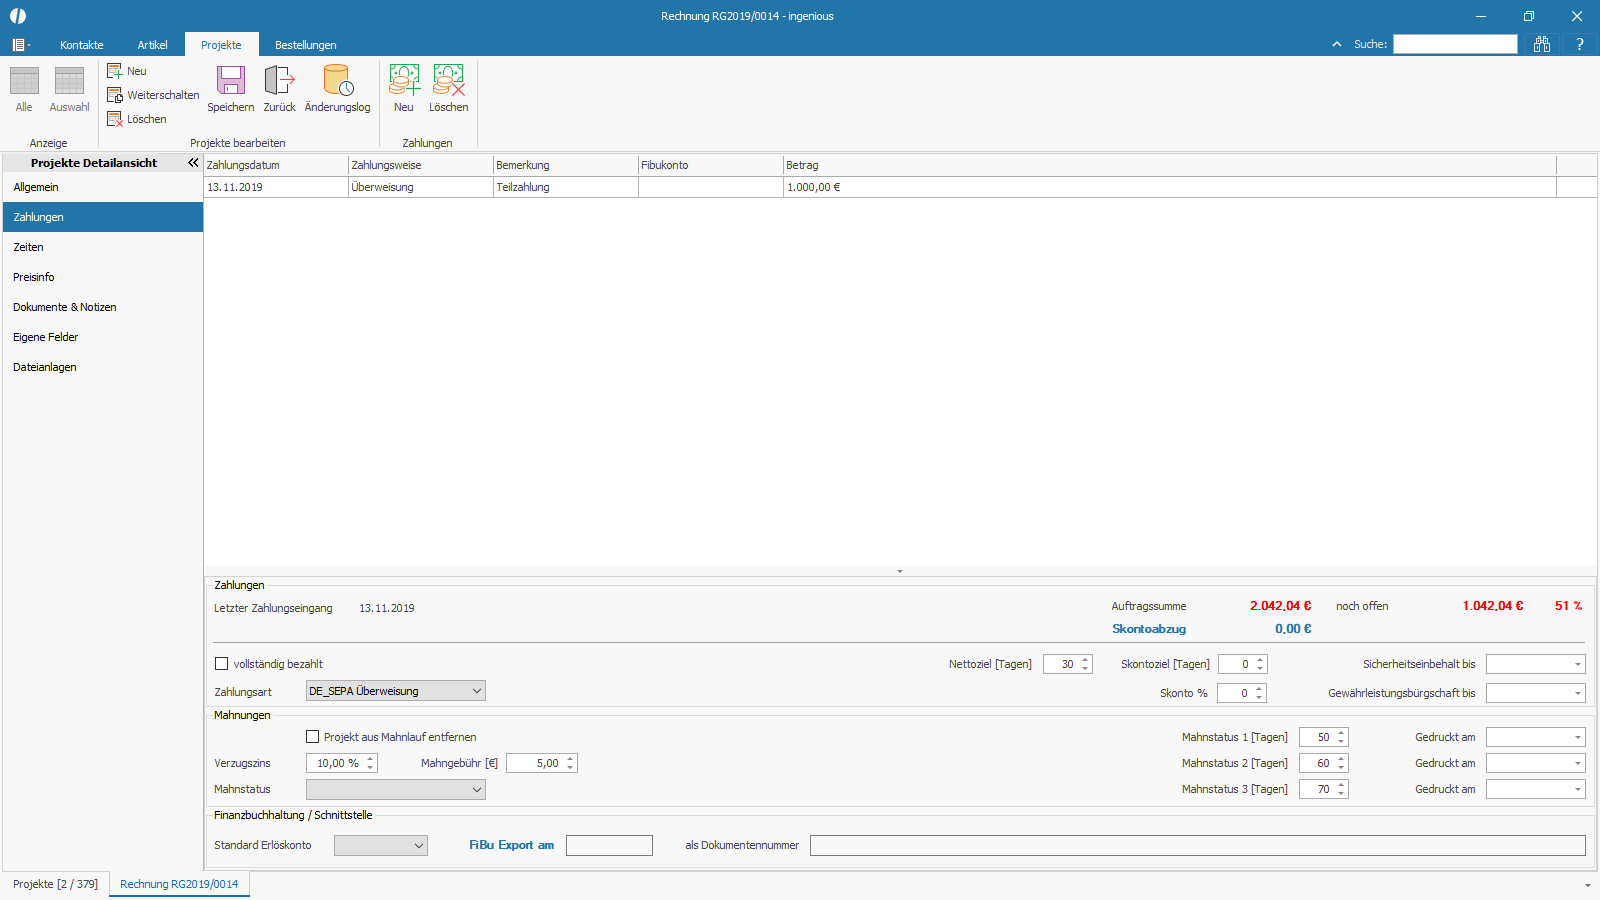Open the Änderungslog changelog
The width and height of the screenshot is (1600, 900).
click(x=336, y=88)
